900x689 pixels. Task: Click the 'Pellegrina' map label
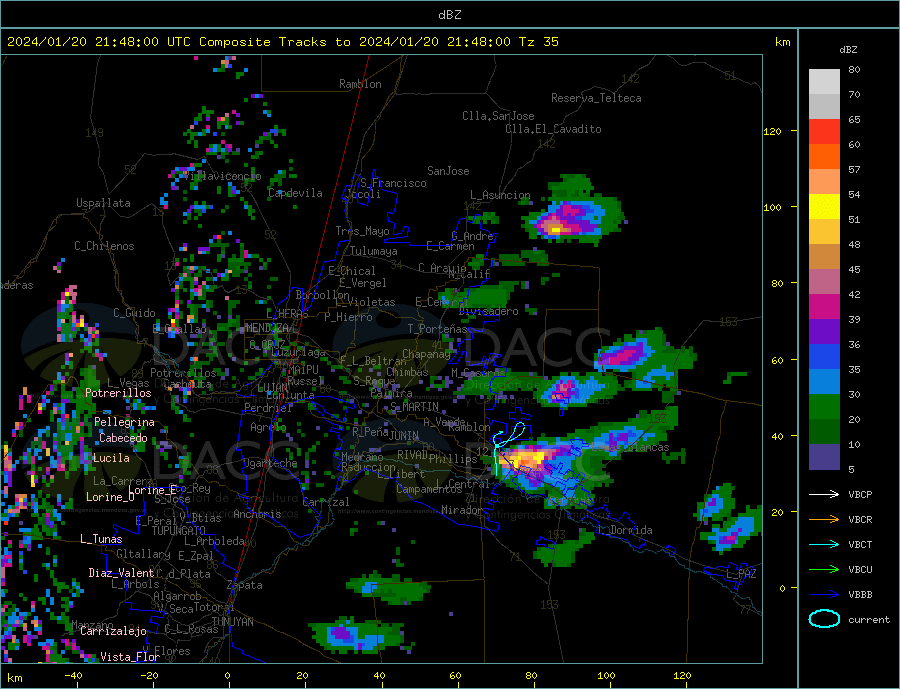click(125, 423)
